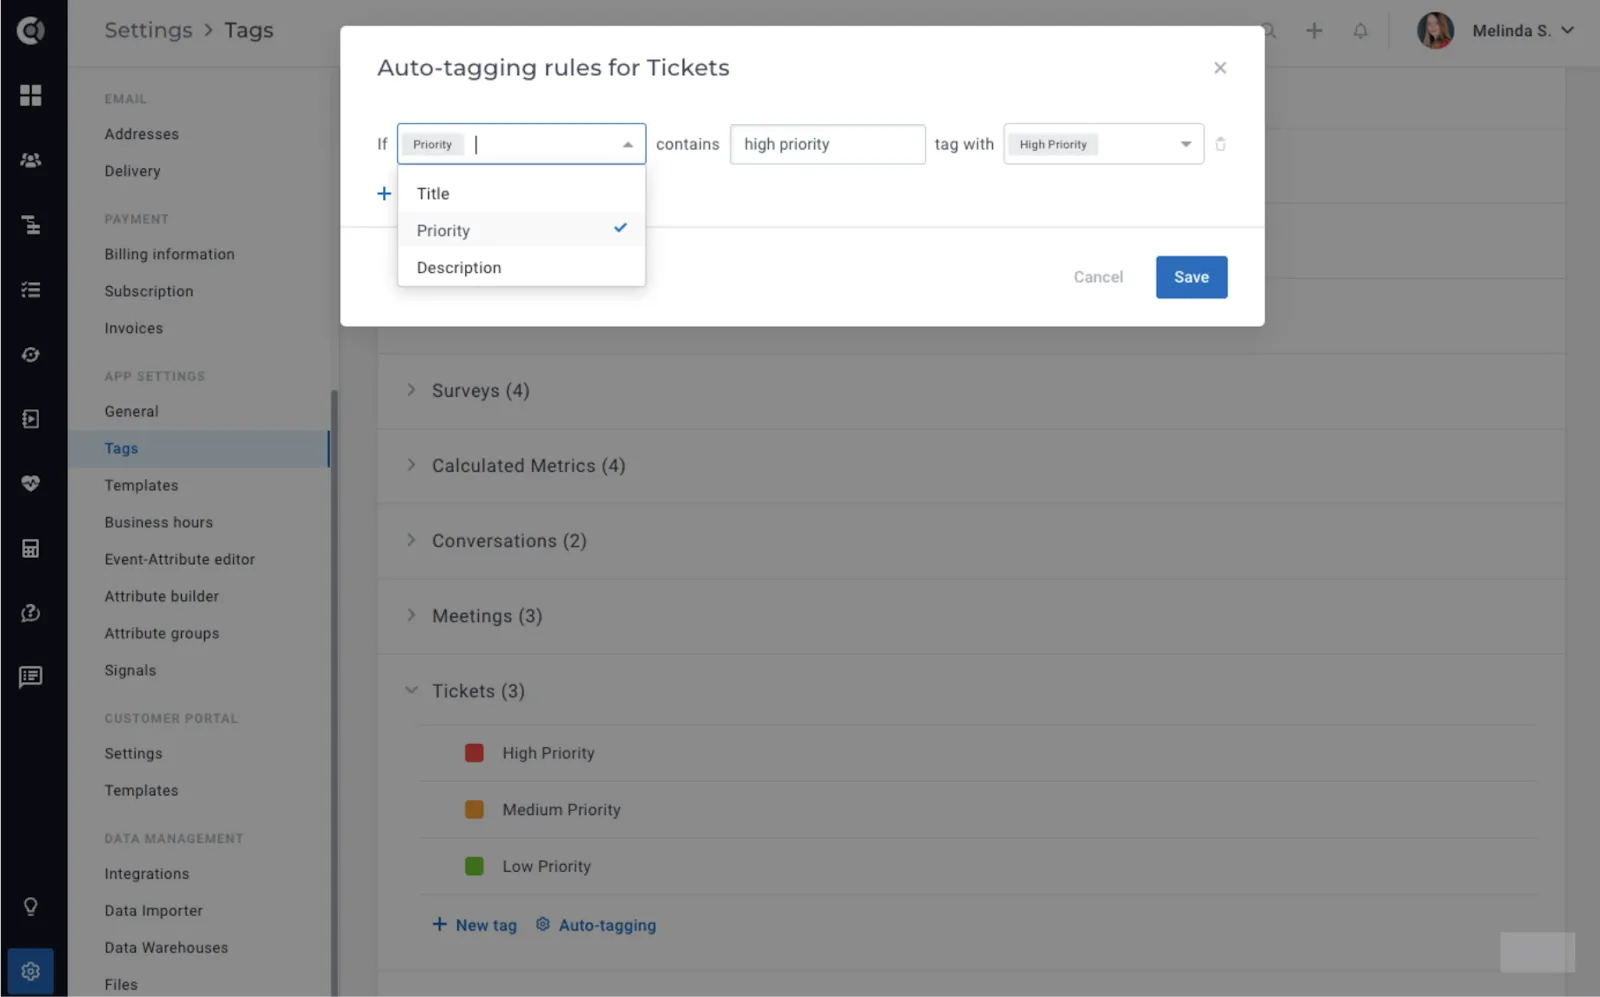Image resolution: width=1600 pixels, height=997 pixels.
Task: Click the conversations message icon in sidebar
Action: click(31, 677)
